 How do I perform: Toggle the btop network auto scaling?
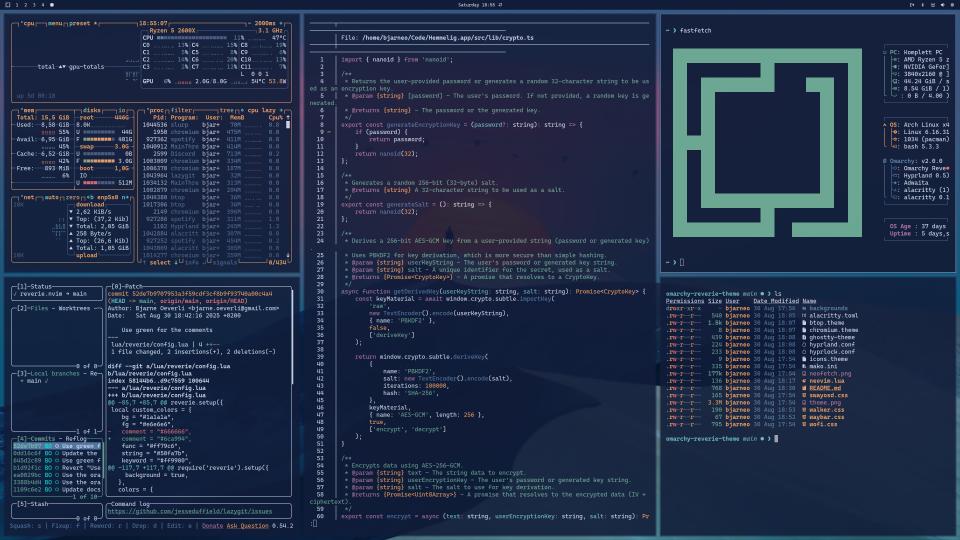click(51, 198)
